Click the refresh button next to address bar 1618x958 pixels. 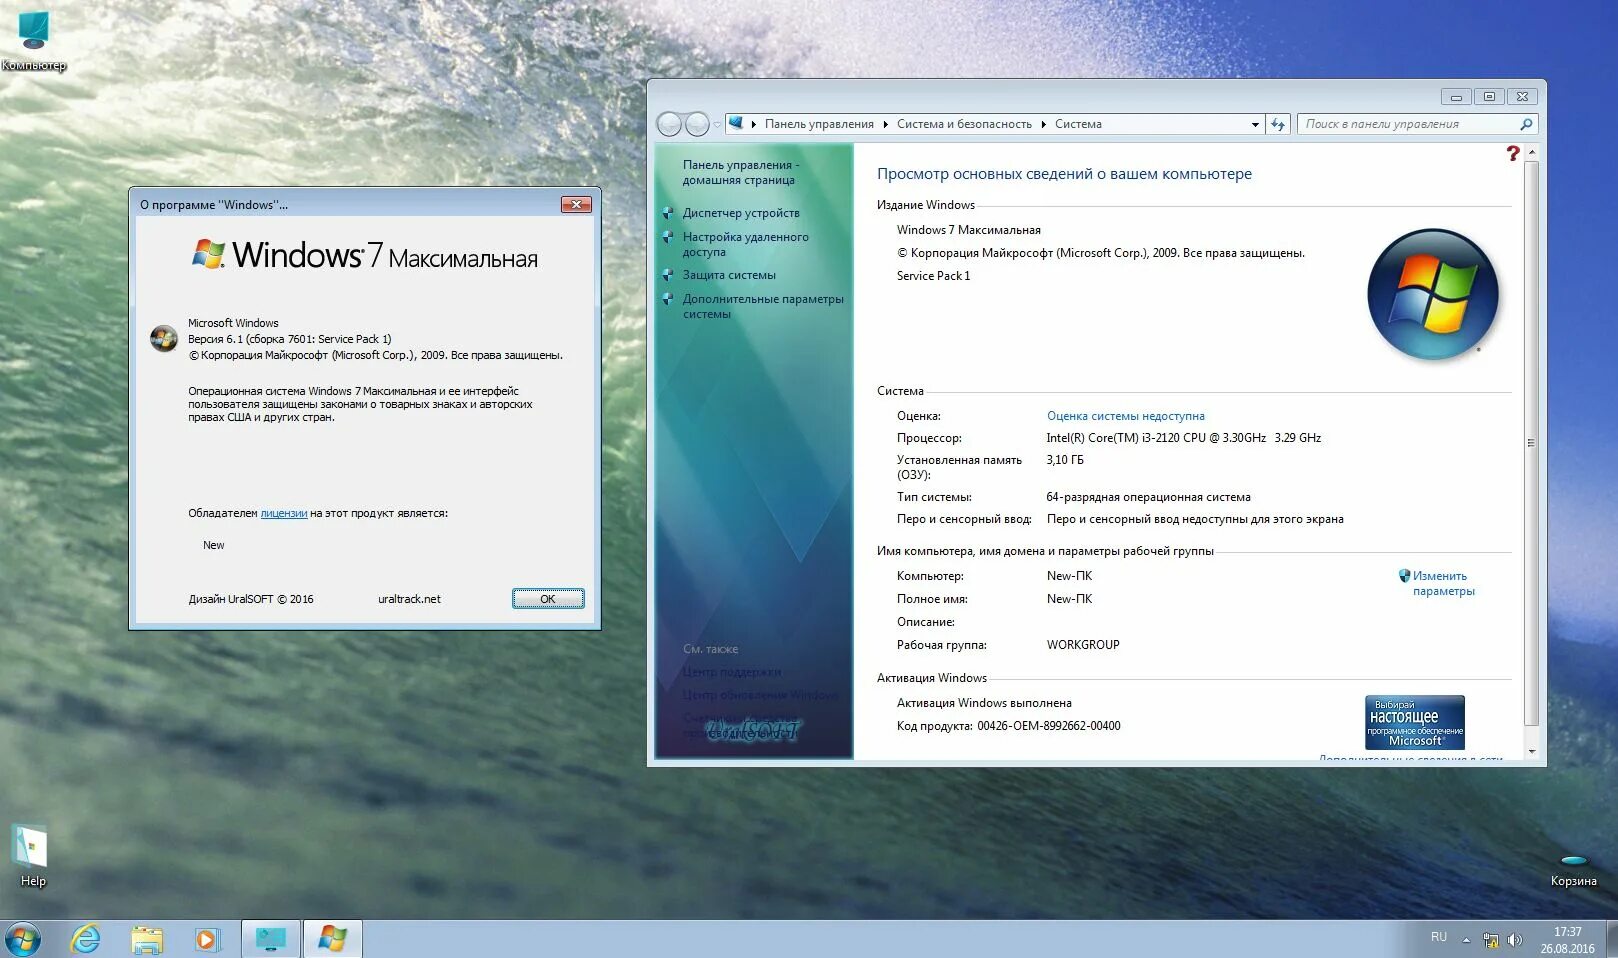tap(1278, 124)
